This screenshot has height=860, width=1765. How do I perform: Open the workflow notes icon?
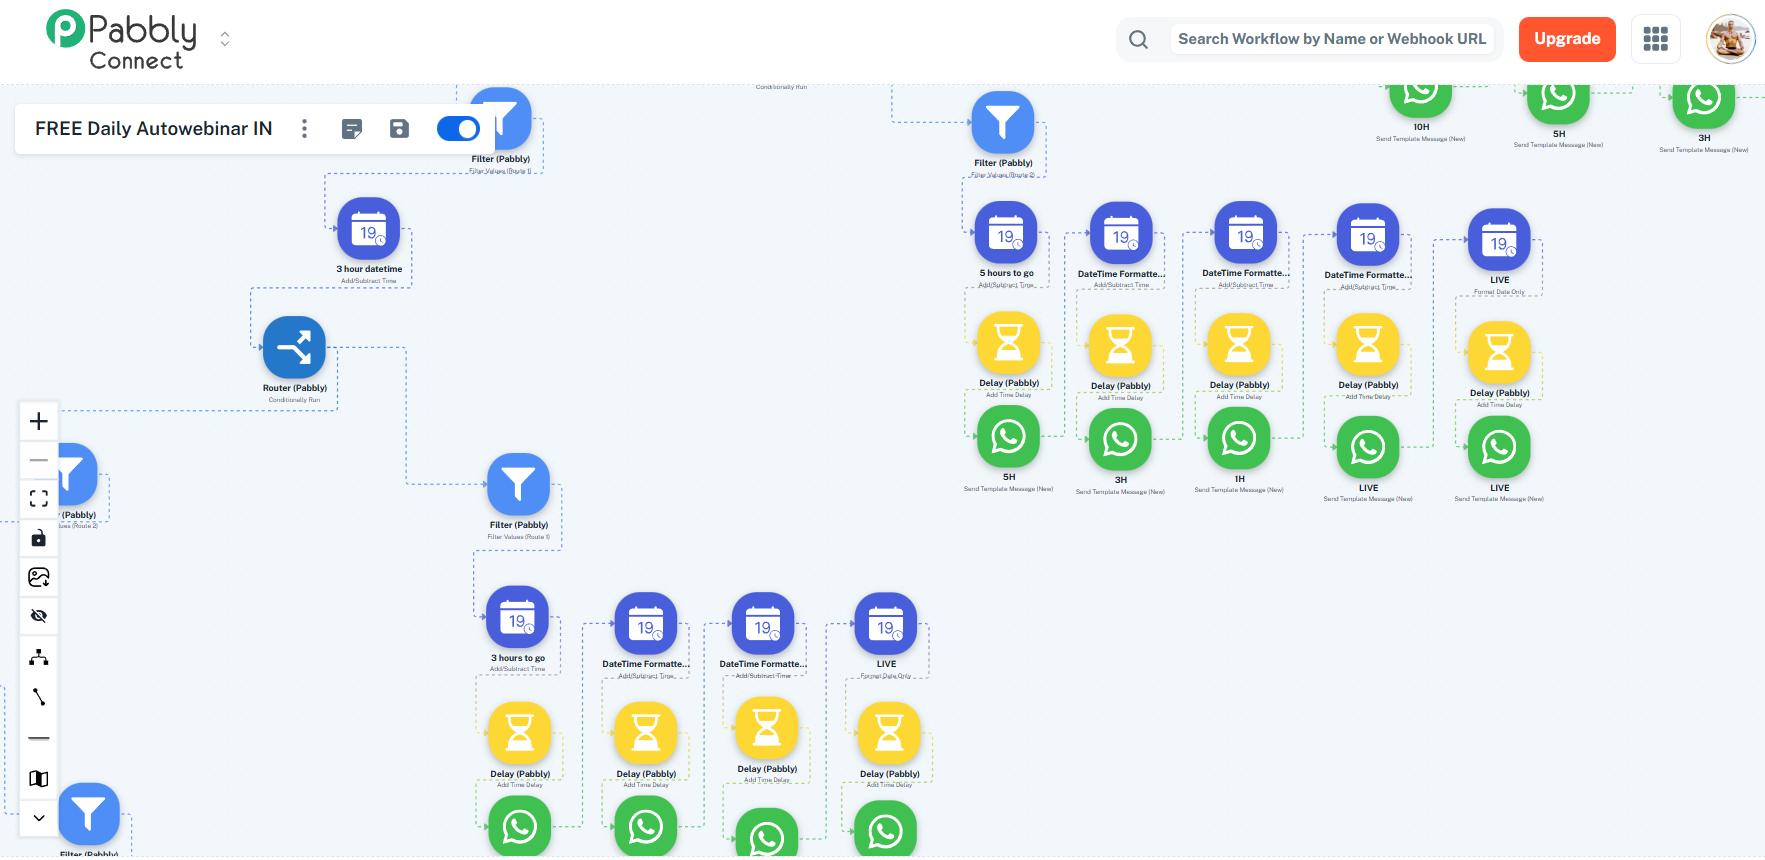coord(352,129)
